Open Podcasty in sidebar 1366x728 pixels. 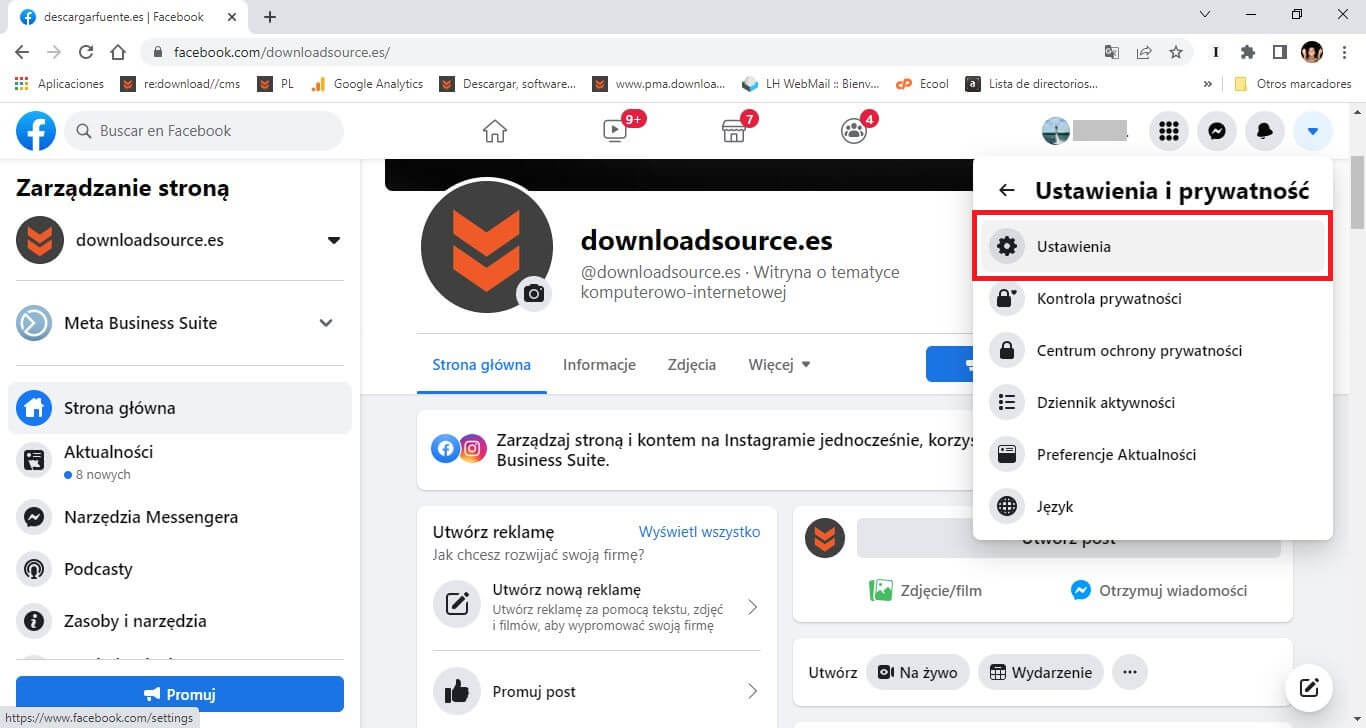pos(180,569)
